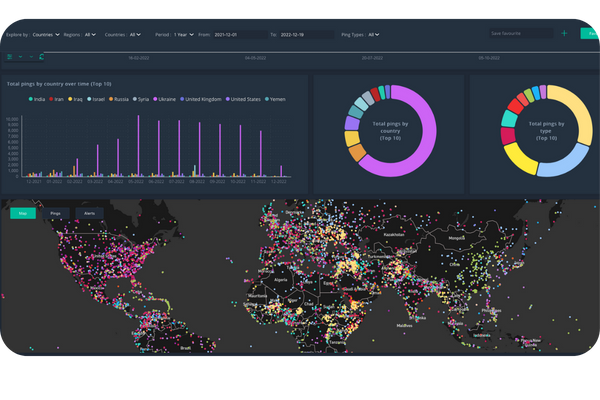This screenshot has width=600, height=400.
Task: Toggle Syria series in chart legend
Action: [x=141, y=99]
